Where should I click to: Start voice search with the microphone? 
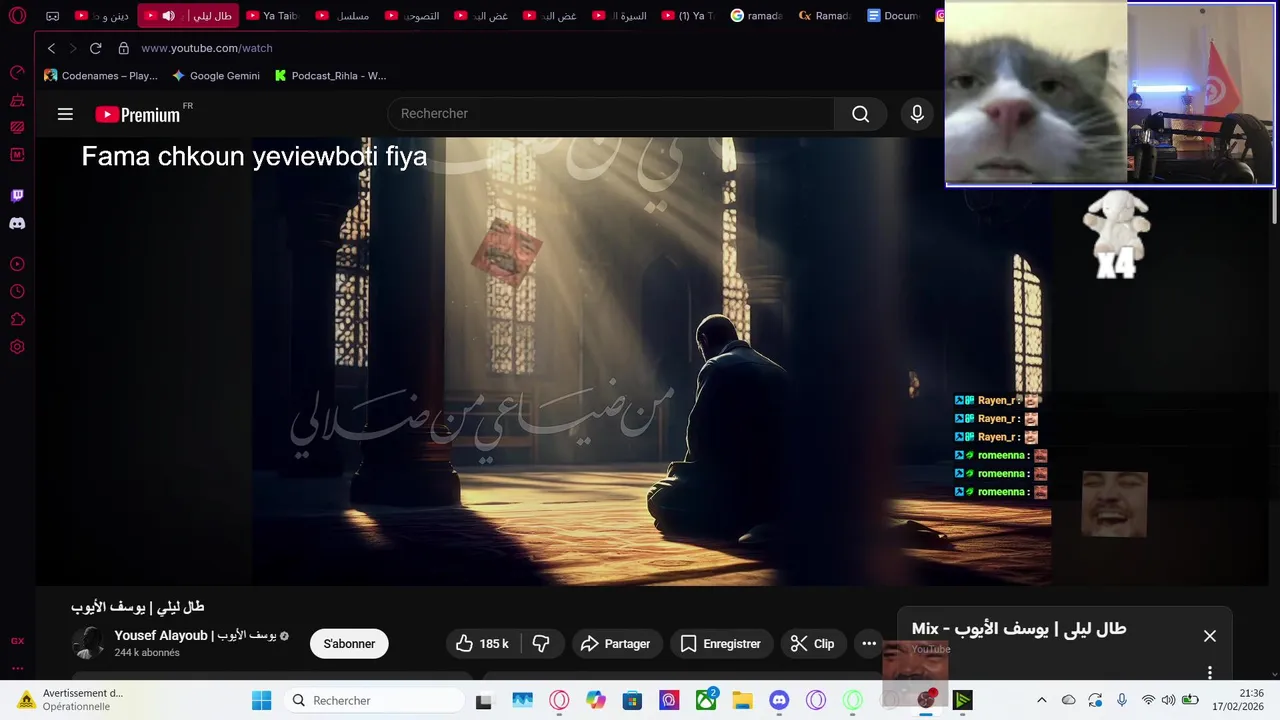click(917, 114)
